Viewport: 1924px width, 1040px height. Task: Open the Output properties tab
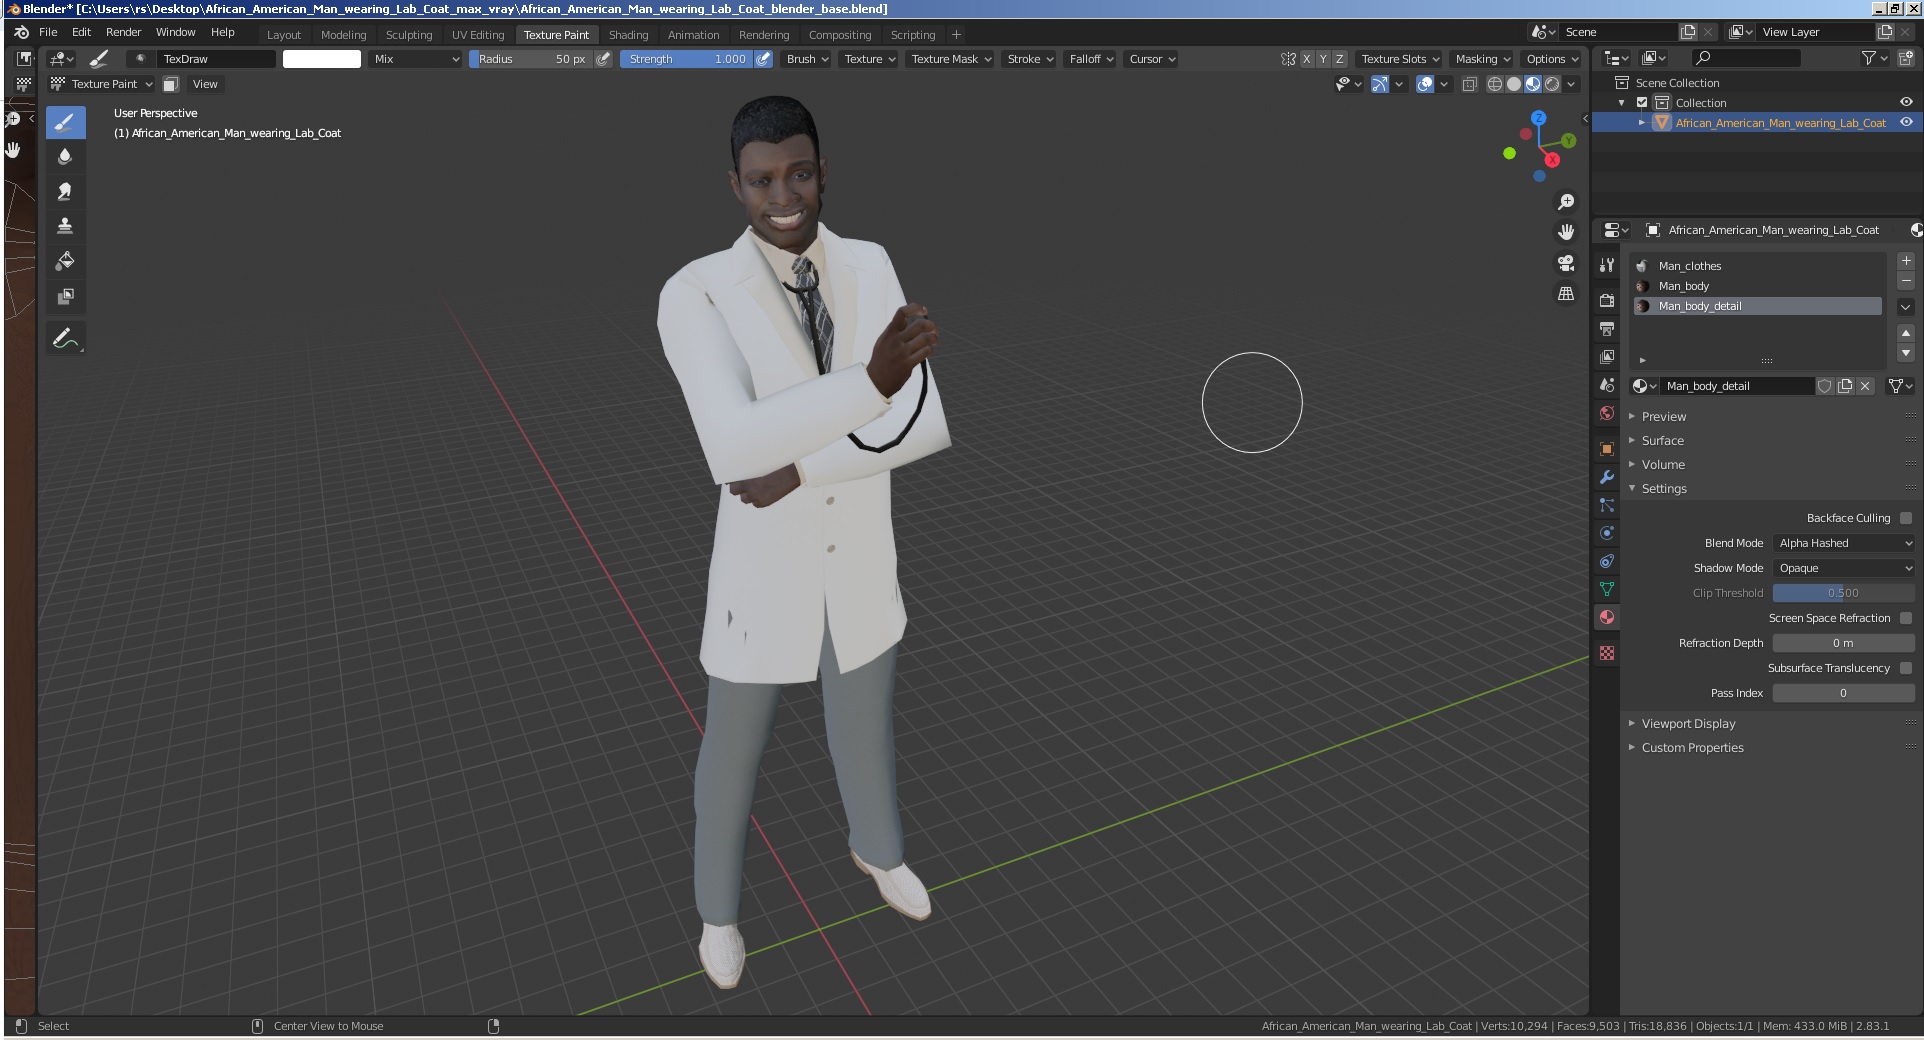(1607, 329)
